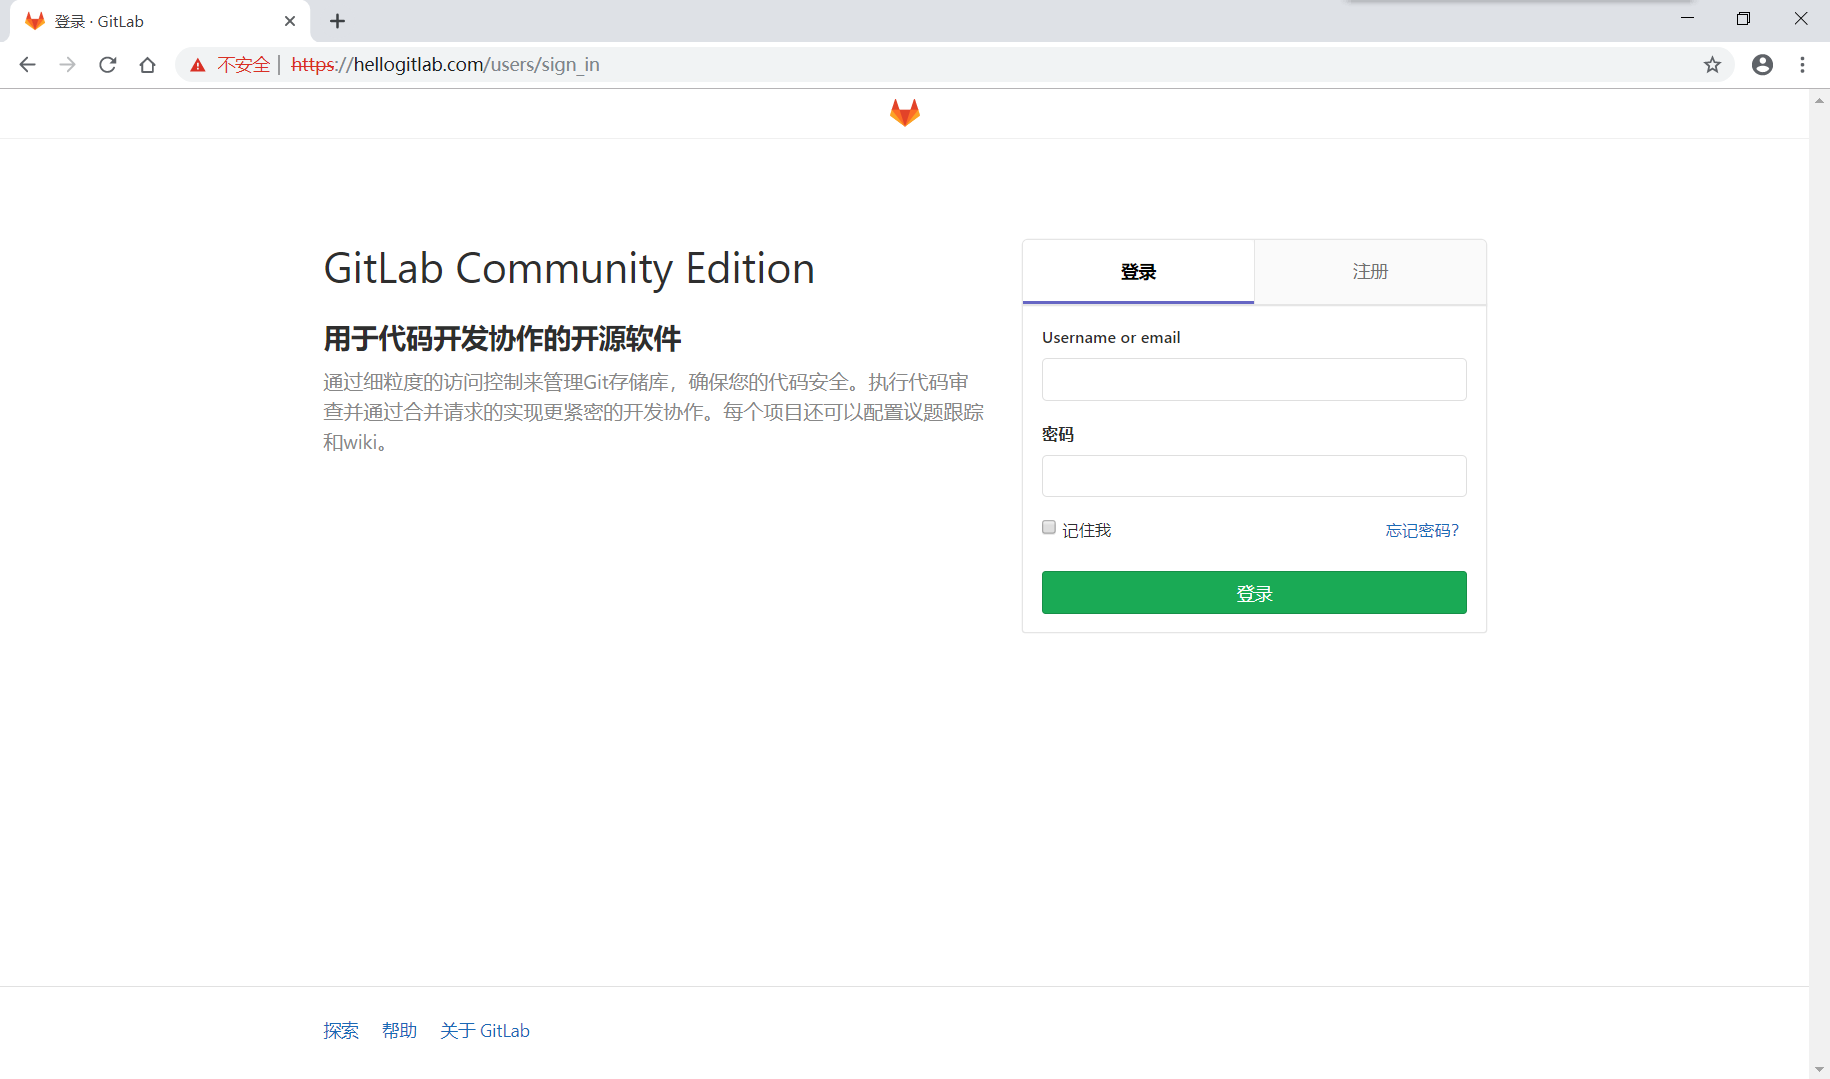Open the browser profile avatar icon
Screen dimensions: 1830x1079
click(x=1762, y=65)
